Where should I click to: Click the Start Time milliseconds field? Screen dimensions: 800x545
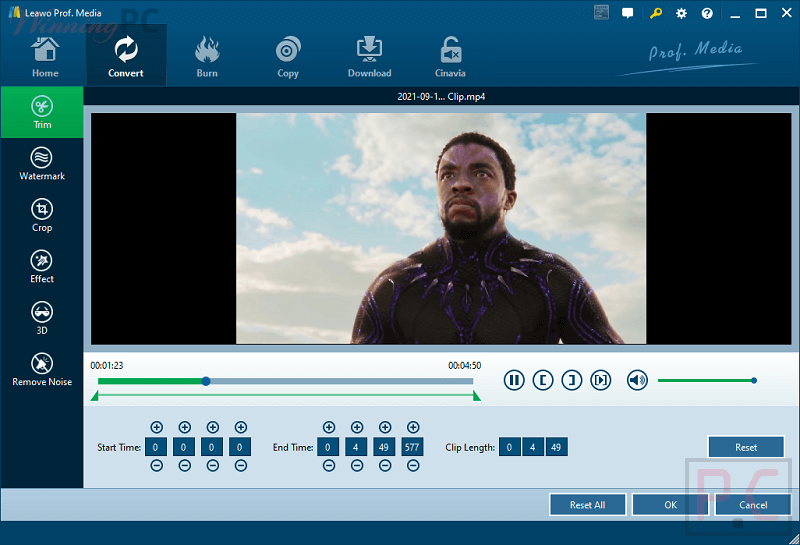coord(240,447)
